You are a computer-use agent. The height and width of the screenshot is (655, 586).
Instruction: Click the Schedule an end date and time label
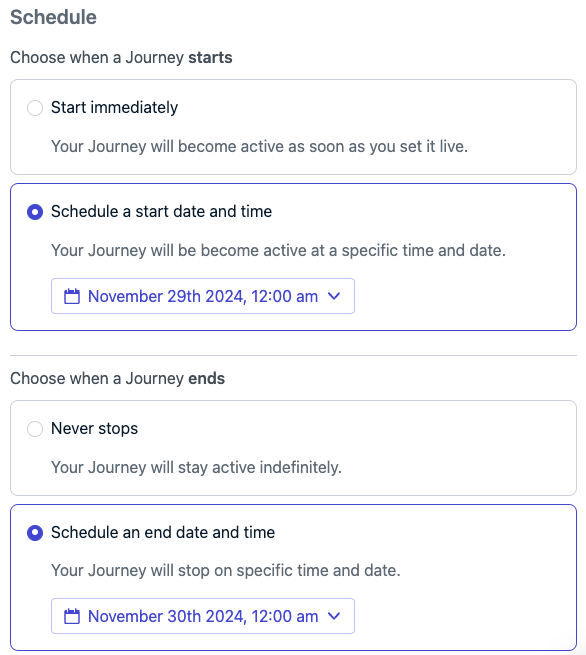coord(163,533)
